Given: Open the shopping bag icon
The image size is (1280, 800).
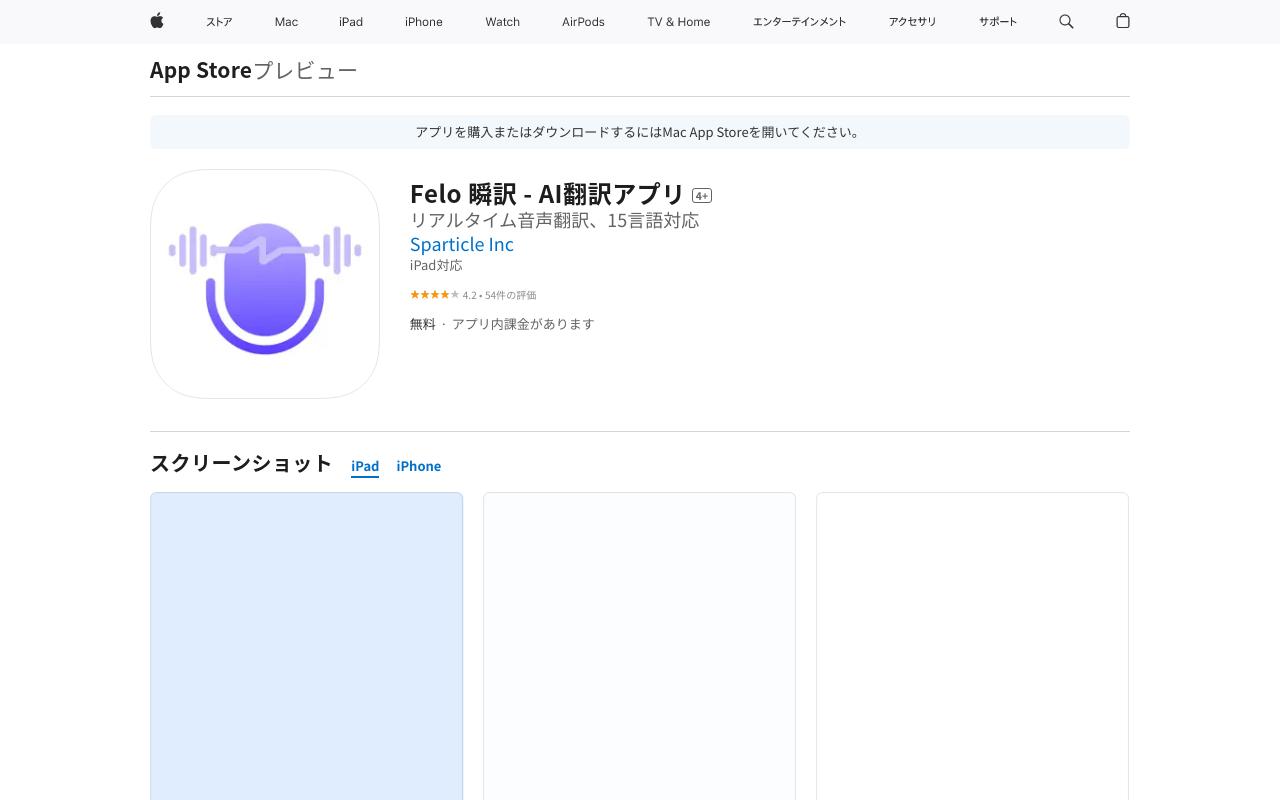Looking at the screenshot, I should pos(1123,21).
